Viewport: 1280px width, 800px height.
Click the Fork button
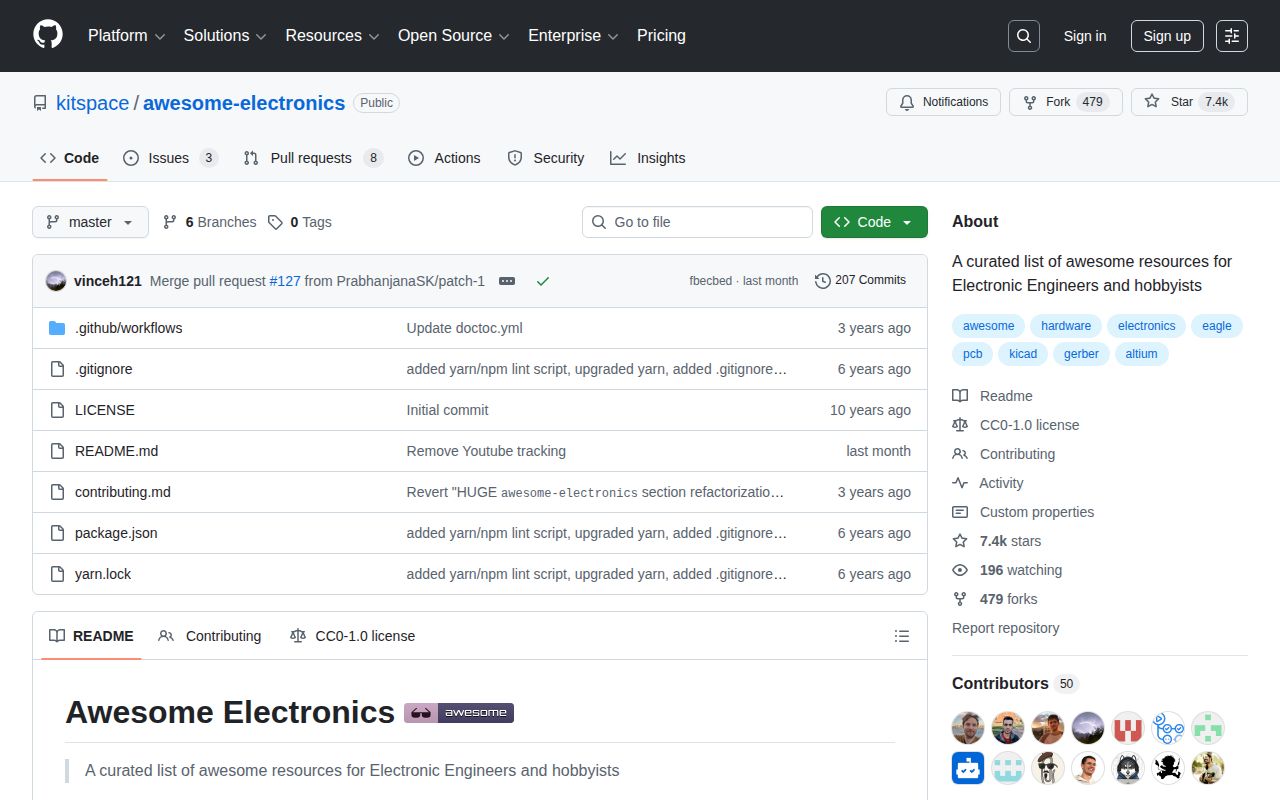[x=1065, y=101]
